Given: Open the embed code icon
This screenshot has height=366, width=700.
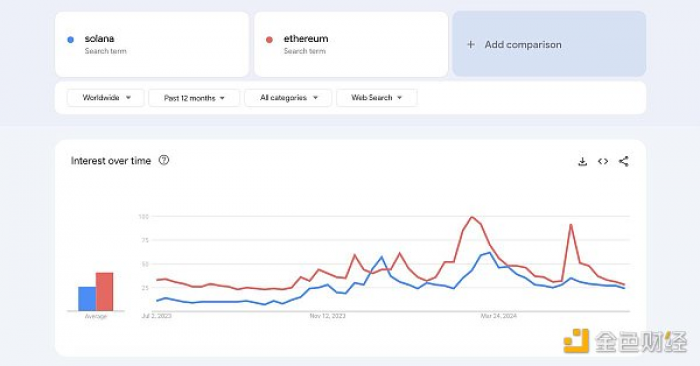Looking at the screenshot, I should pos(603,162).
